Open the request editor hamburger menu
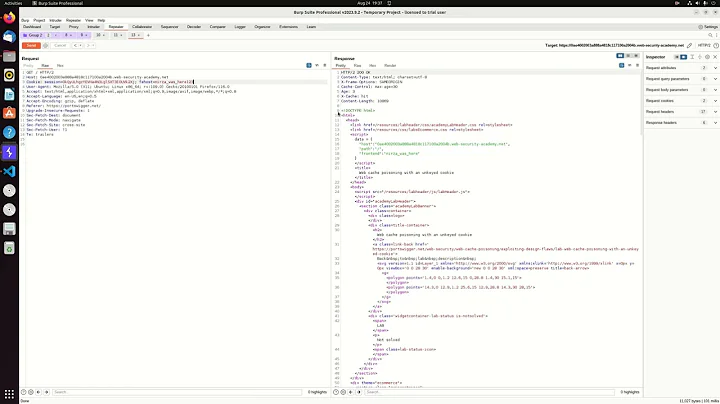 (x=325, y=65)
